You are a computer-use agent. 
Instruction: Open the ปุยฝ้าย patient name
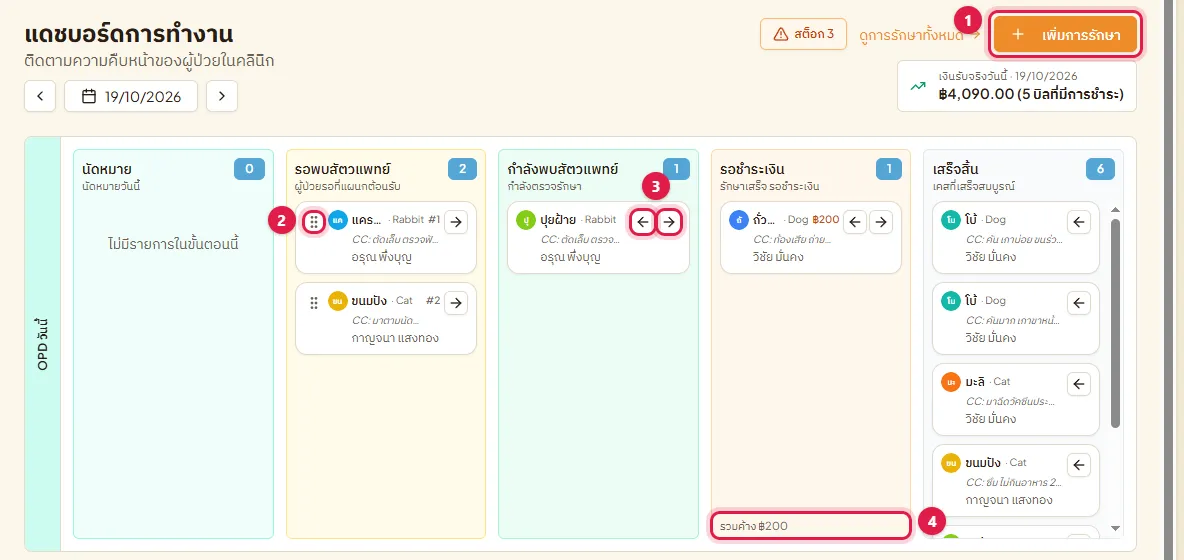click(x=558, y=220)
